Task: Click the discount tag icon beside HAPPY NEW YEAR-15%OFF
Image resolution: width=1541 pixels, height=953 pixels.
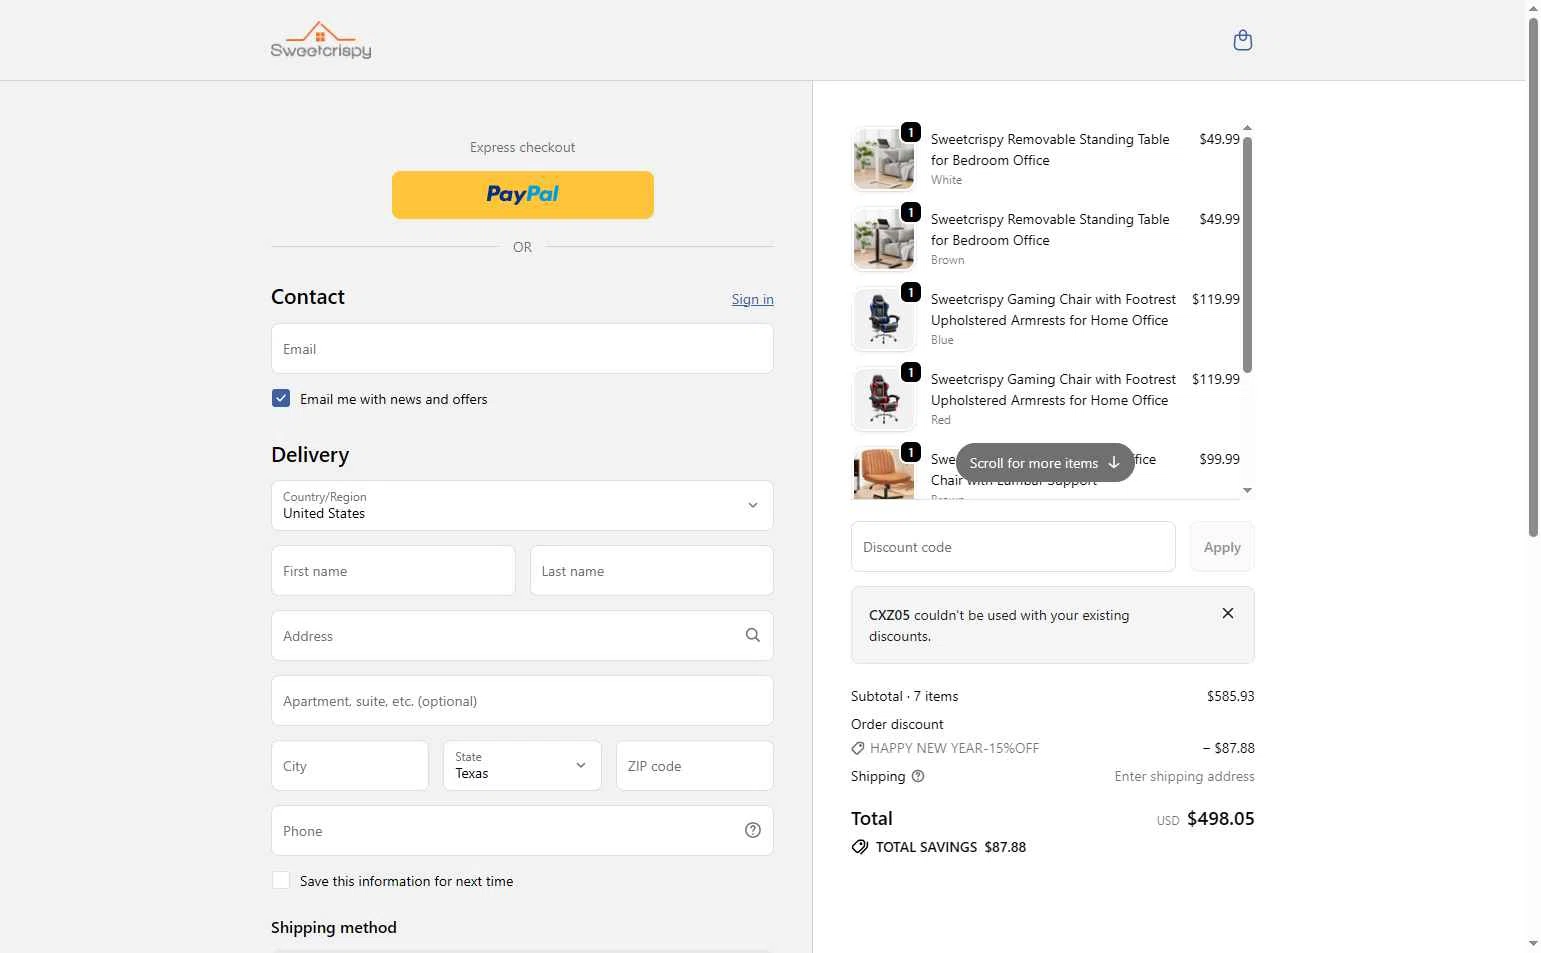Action: pos(858,748)
